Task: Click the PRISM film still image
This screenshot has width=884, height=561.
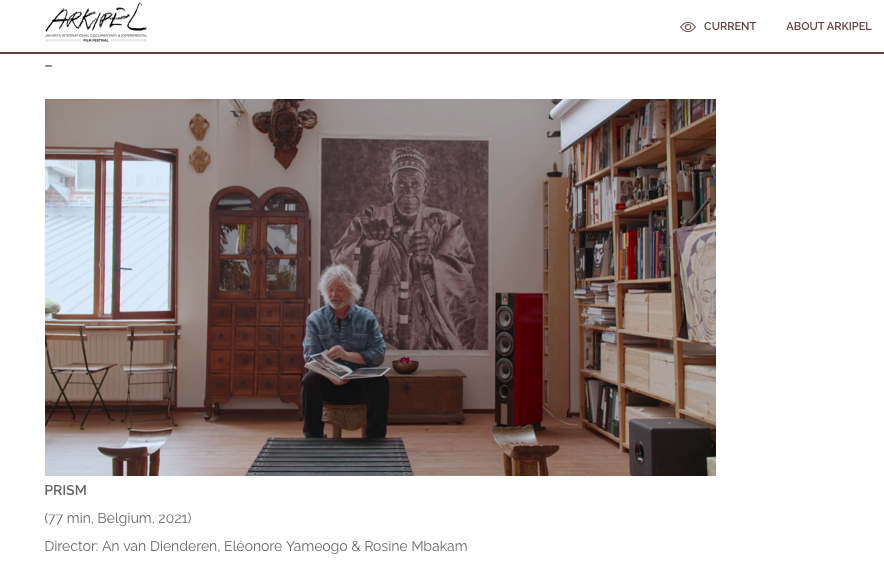Action: pos(380,288)
